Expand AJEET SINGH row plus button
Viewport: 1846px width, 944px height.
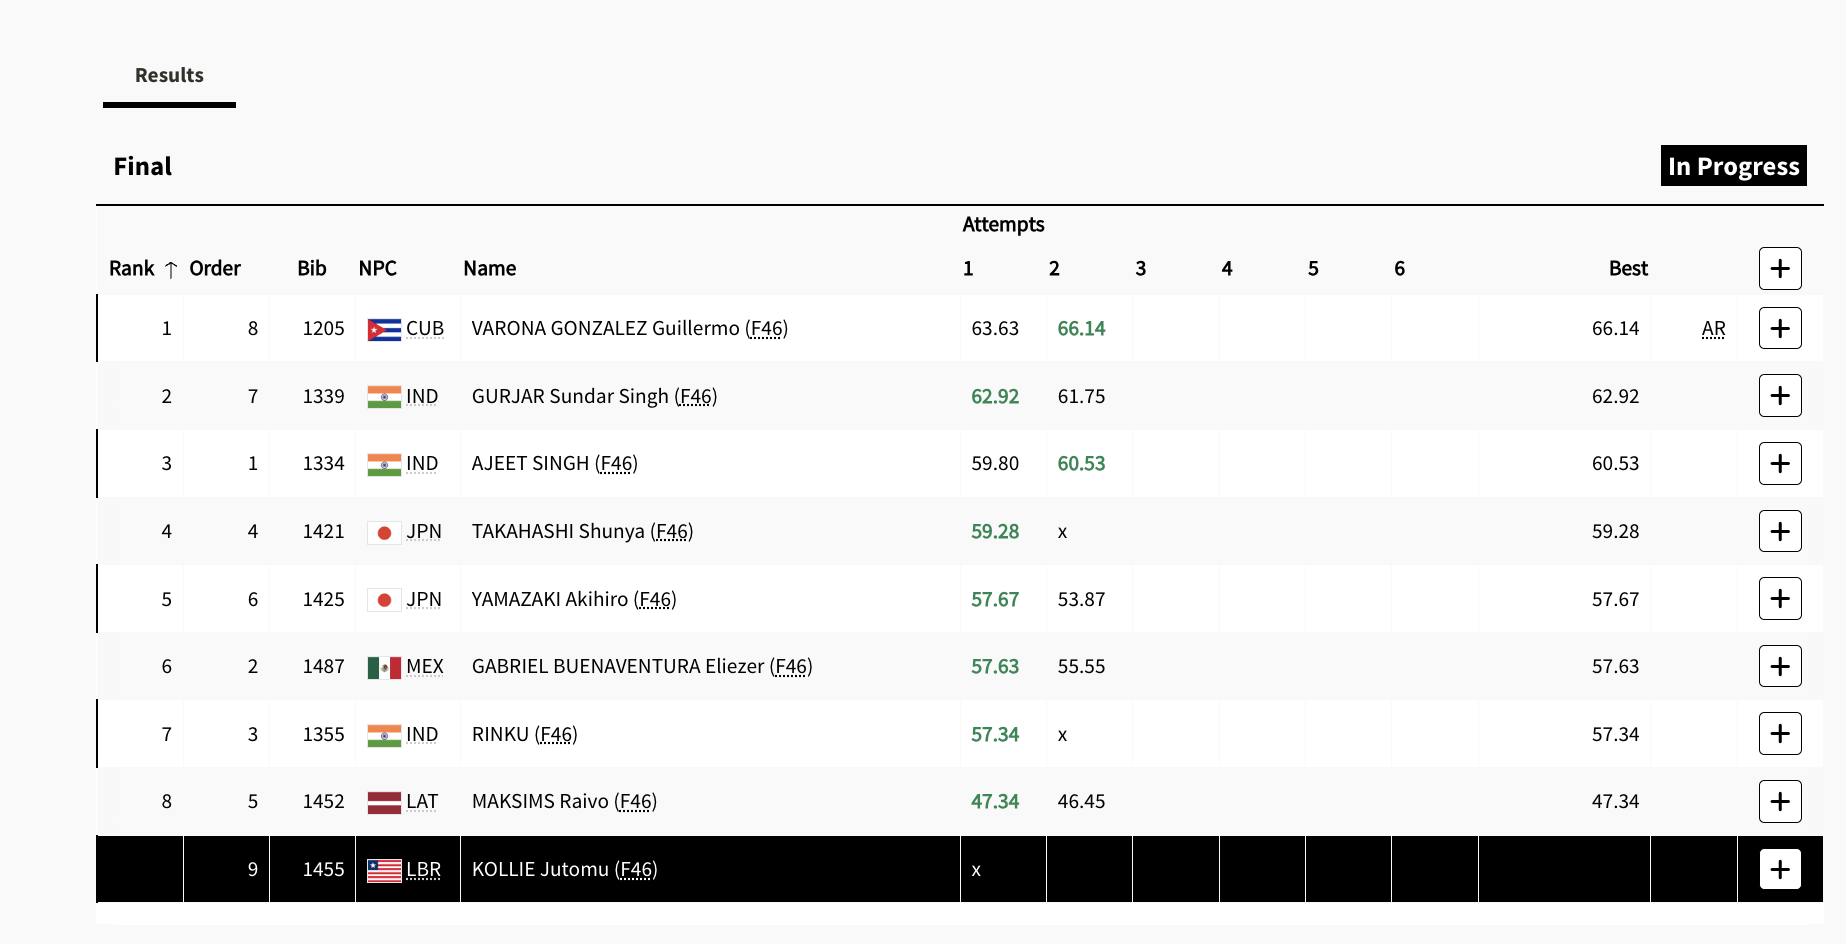pyautogui.click(x=1779, y=463)
